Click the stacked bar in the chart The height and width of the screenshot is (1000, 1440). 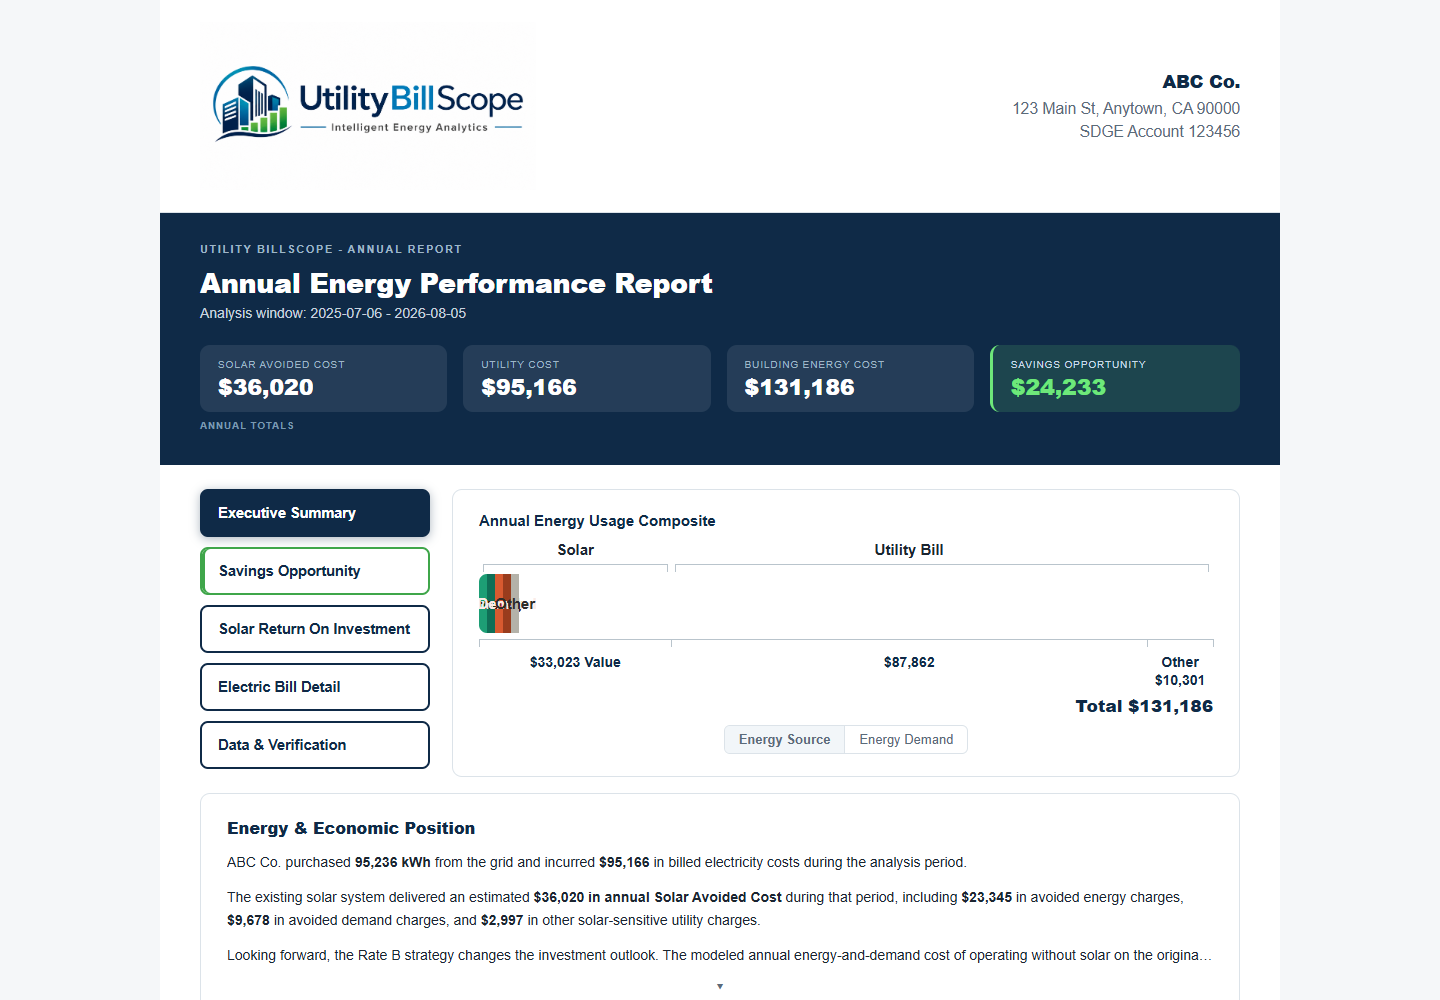[x=499, y=604]
